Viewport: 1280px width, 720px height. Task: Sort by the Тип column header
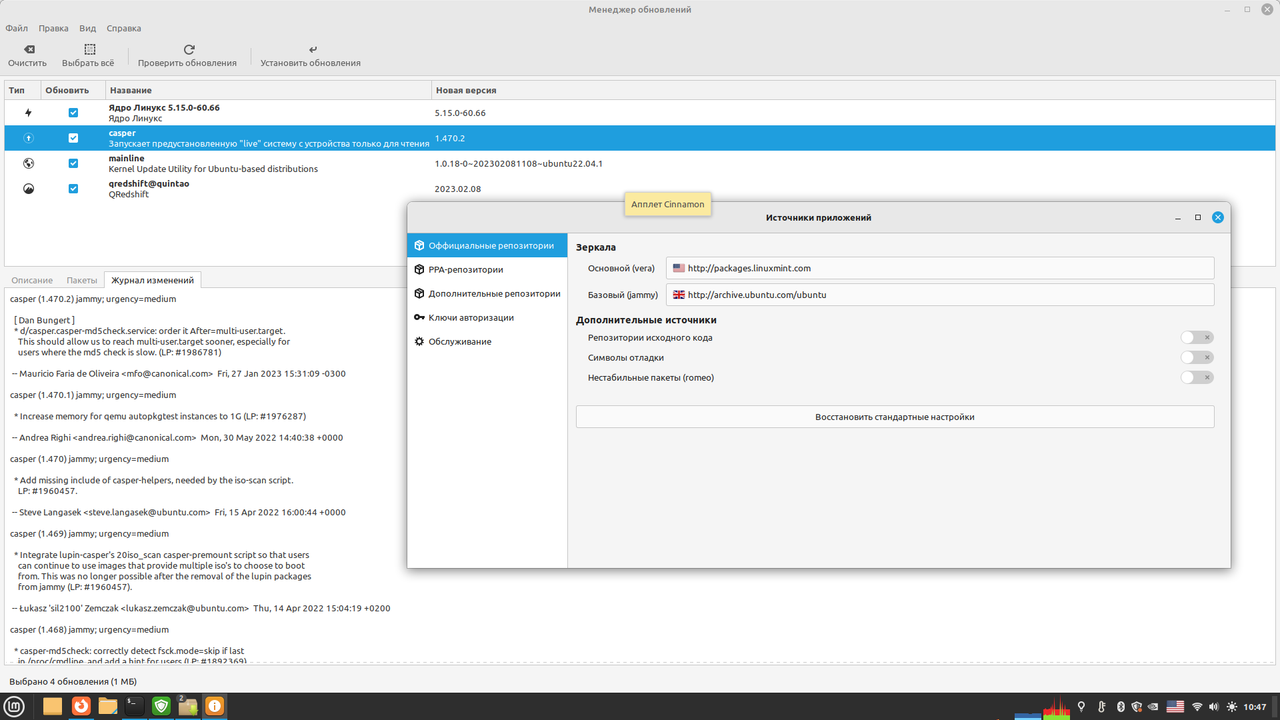(x=22, y=90)
